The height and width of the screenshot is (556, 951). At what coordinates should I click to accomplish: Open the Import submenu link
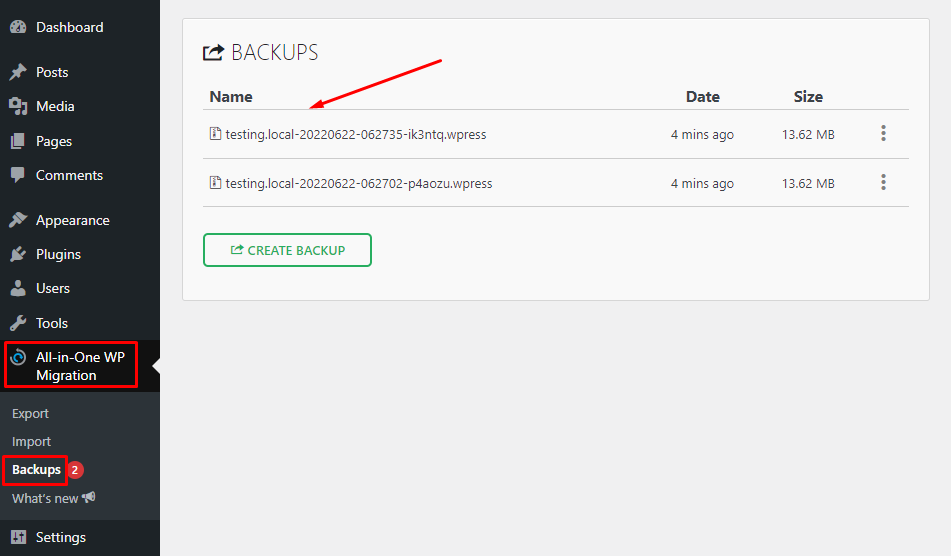click(32, 441)
